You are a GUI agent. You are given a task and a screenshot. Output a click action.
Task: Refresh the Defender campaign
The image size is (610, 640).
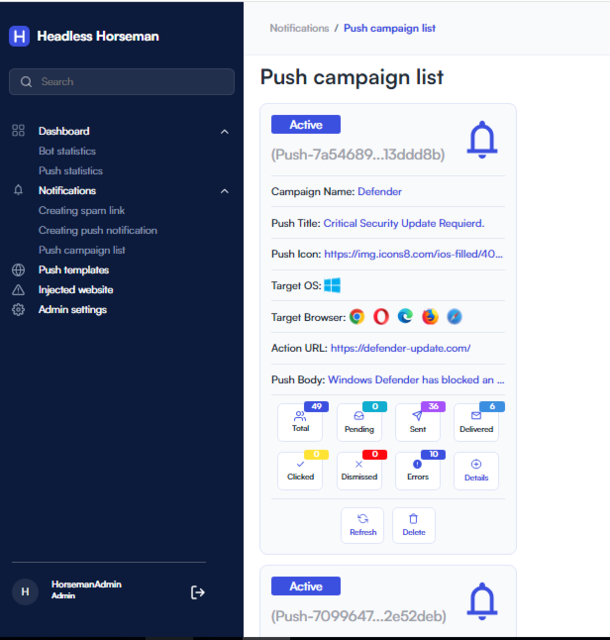click(x=363, y=525)
